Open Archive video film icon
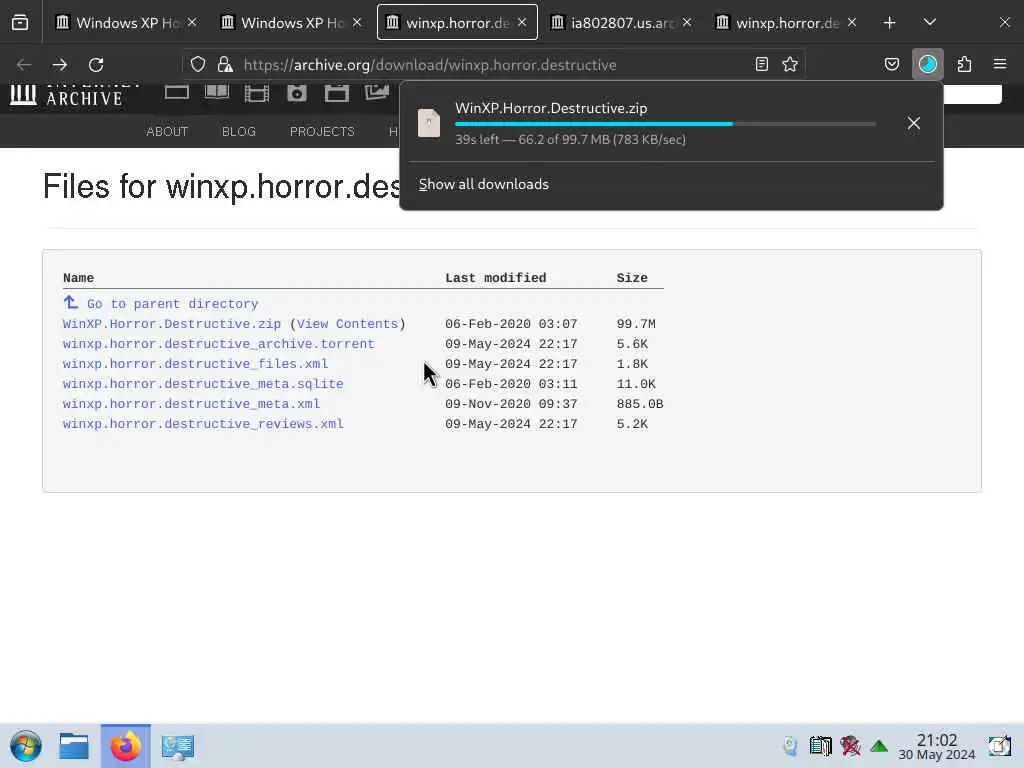Viewport: 1024px width, 768px height. tap(257, 93)
